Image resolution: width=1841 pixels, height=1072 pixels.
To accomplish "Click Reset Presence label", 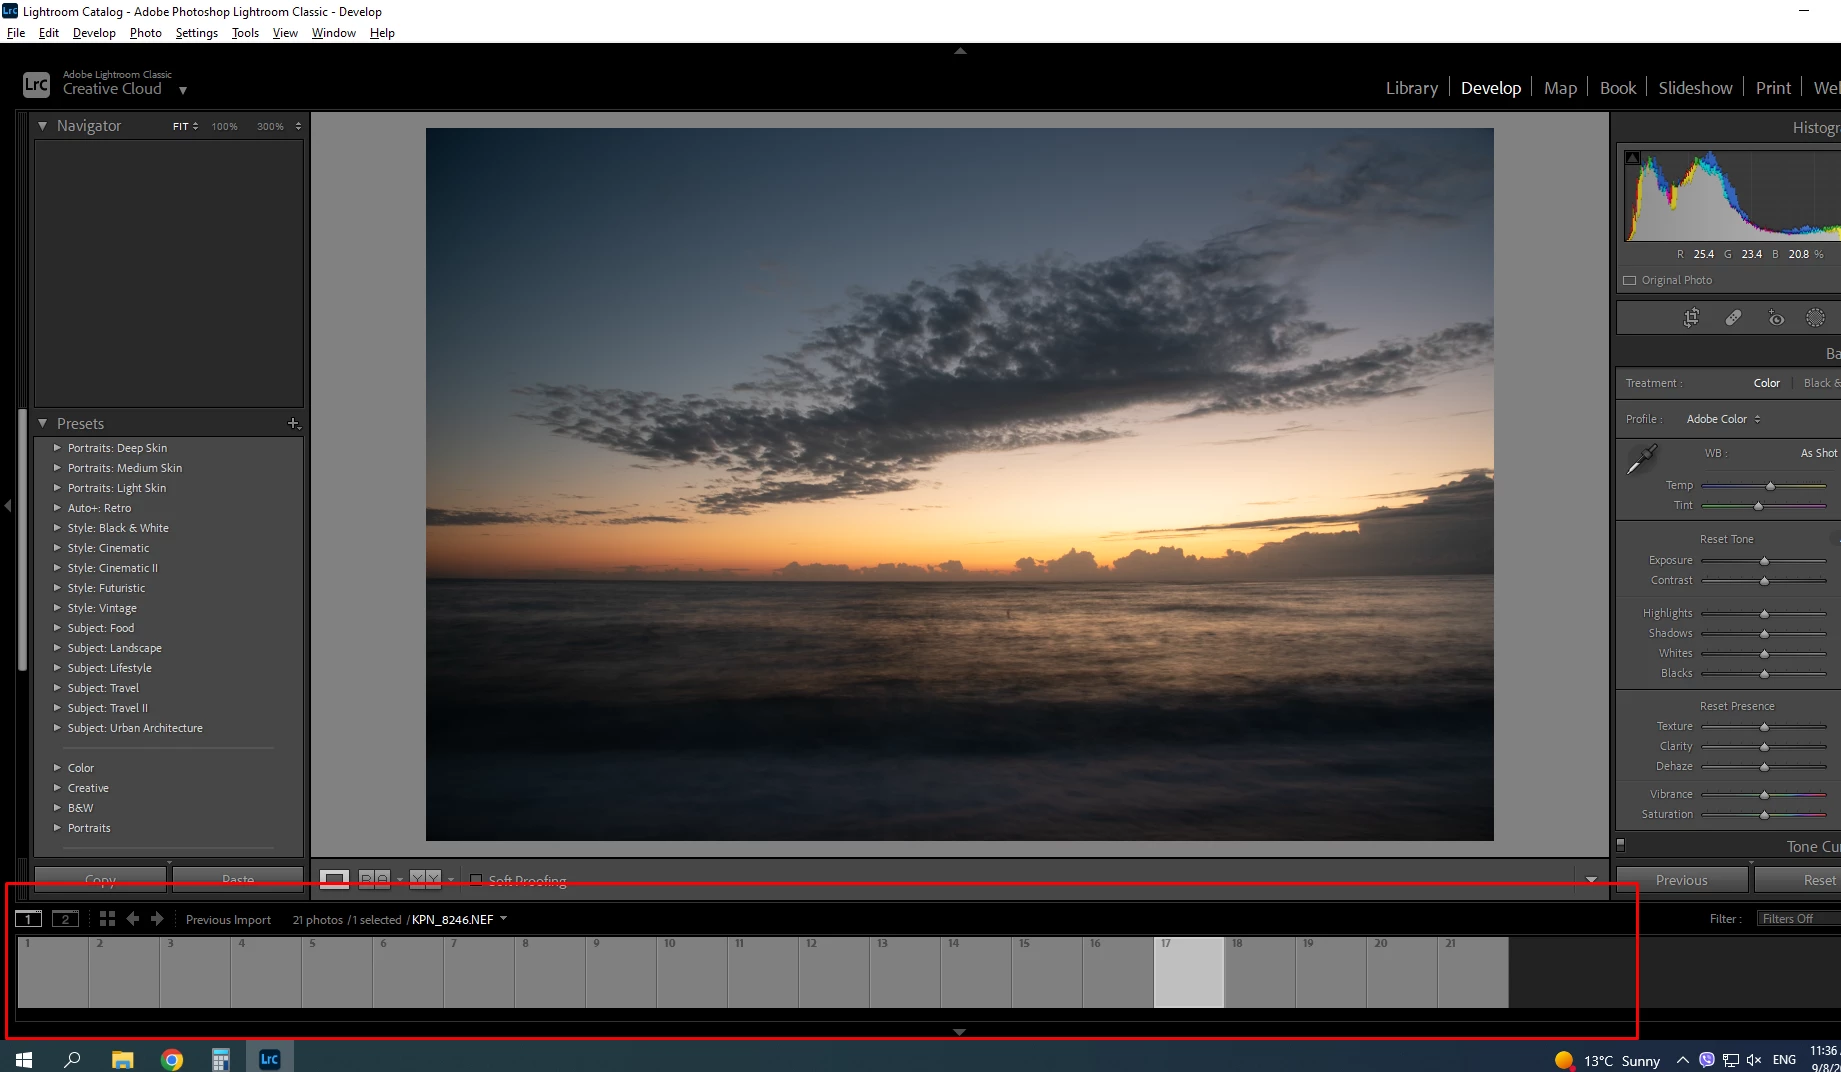I will 1737,706.
